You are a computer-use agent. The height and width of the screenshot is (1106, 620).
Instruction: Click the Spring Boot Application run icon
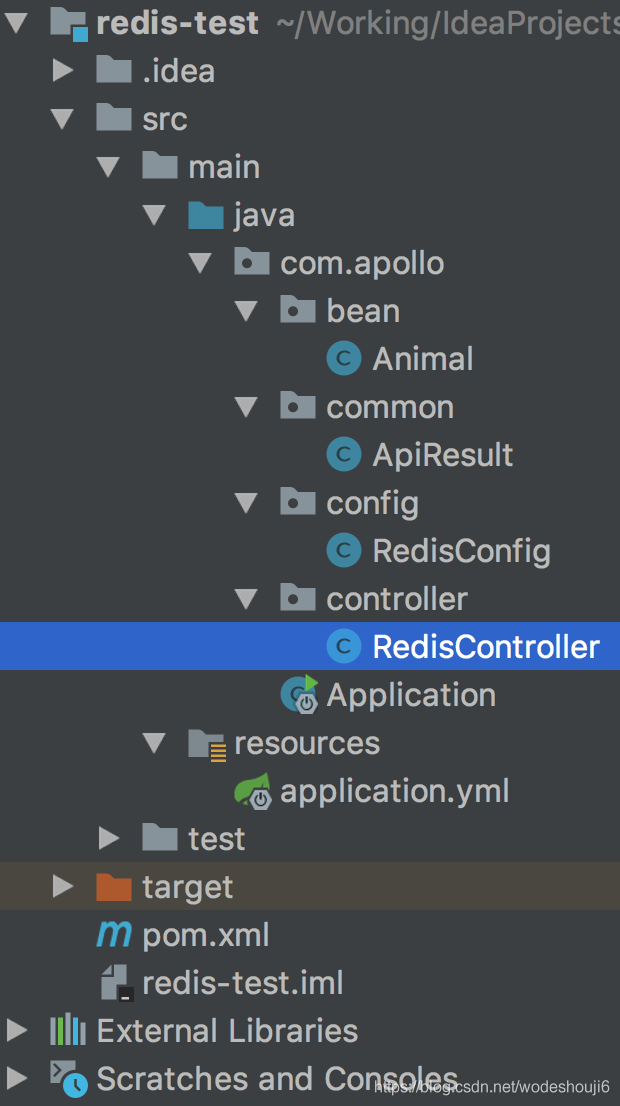click(299, 695)
